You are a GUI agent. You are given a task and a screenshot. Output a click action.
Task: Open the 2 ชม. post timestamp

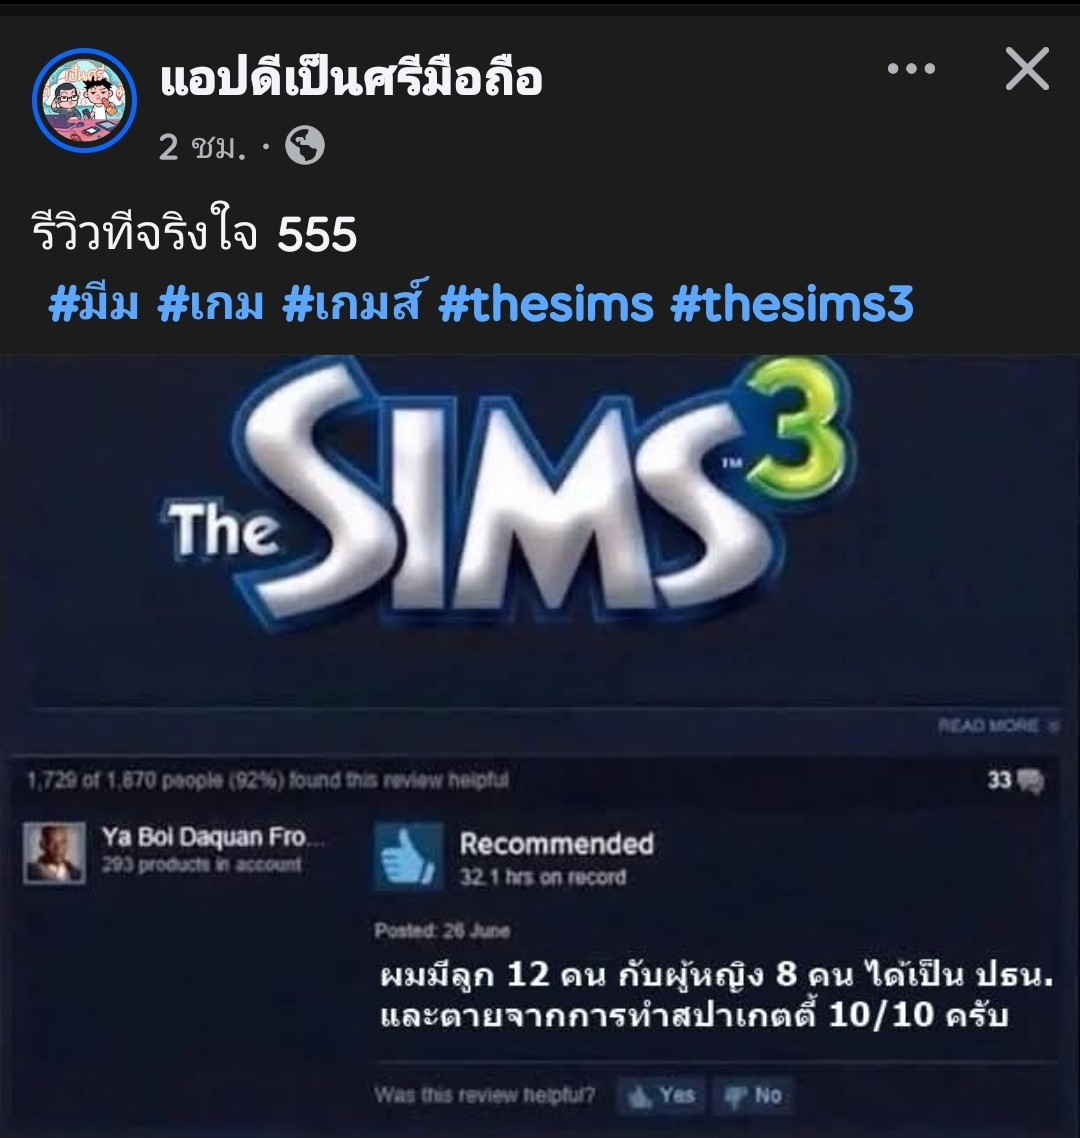point(202,147)
